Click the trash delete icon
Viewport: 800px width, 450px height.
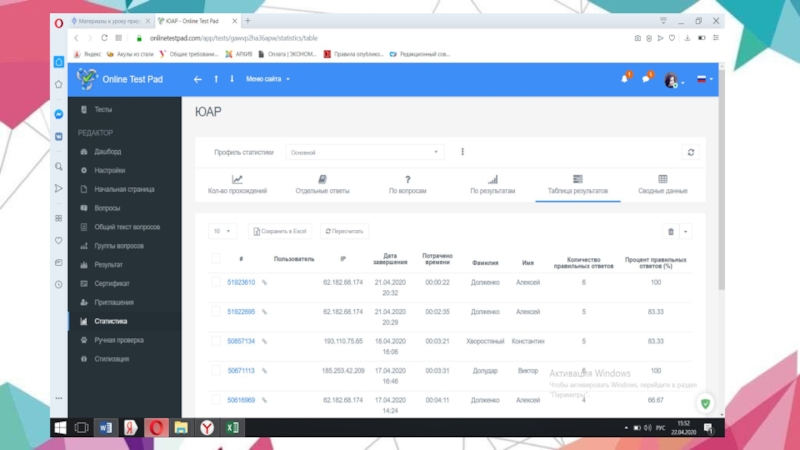click(671, 232)
